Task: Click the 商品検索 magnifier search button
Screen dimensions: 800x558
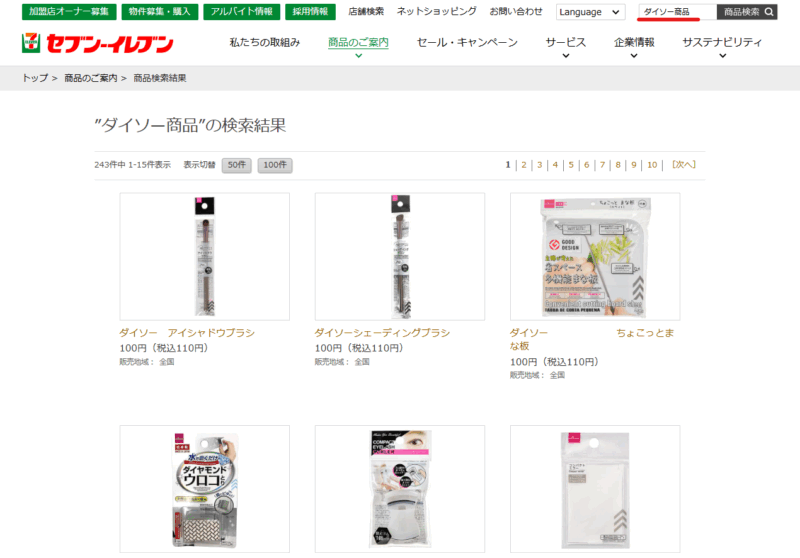Action: [x=747, y=12]
